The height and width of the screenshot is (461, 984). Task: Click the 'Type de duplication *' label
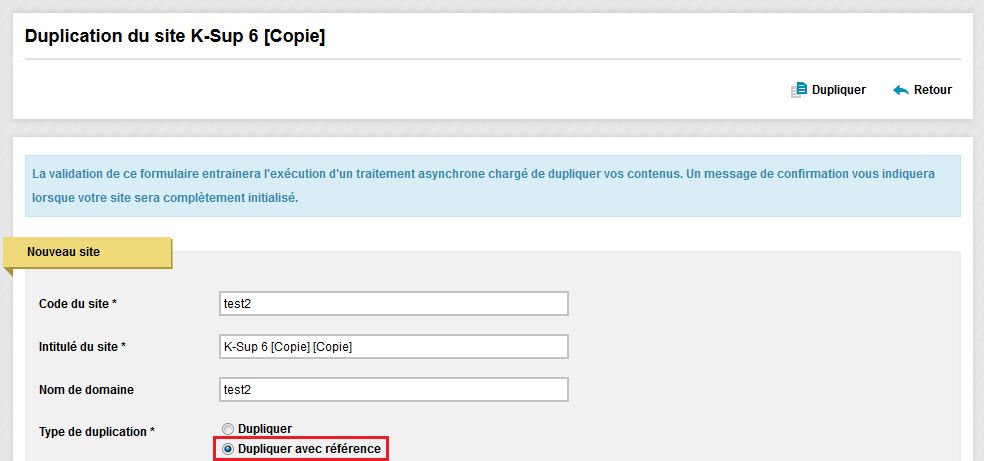click(x=97, y=432)
